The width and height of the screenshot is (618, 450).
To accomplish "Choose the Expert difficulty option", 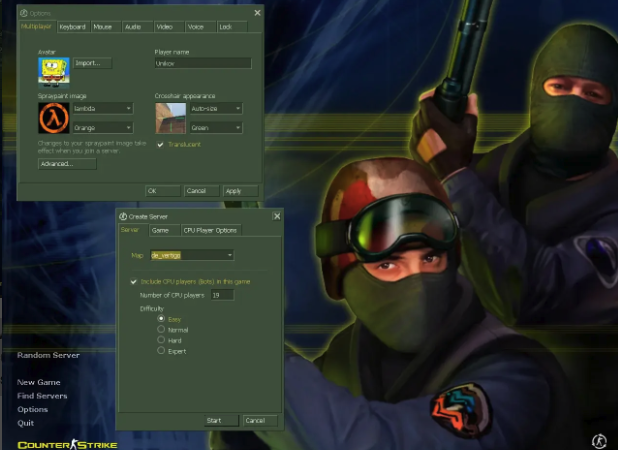I will pos(161,351).
